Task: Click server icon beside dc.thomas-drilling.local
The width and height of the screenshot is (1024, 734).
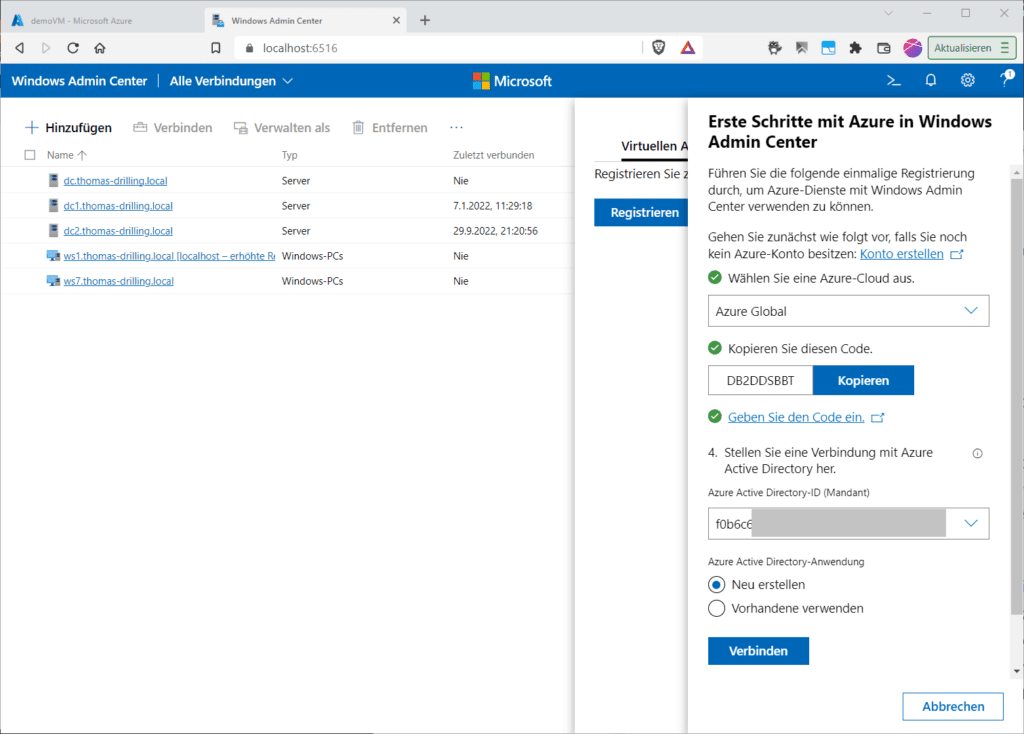Action: (54, 180)
